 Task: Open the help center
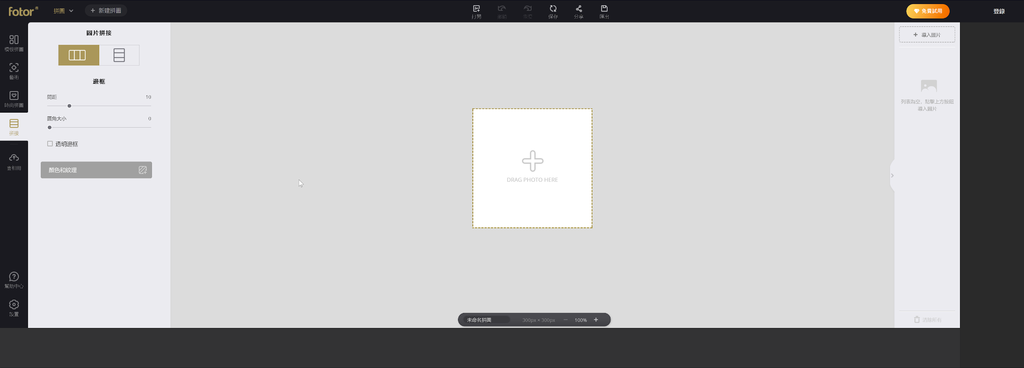point(14,280)
